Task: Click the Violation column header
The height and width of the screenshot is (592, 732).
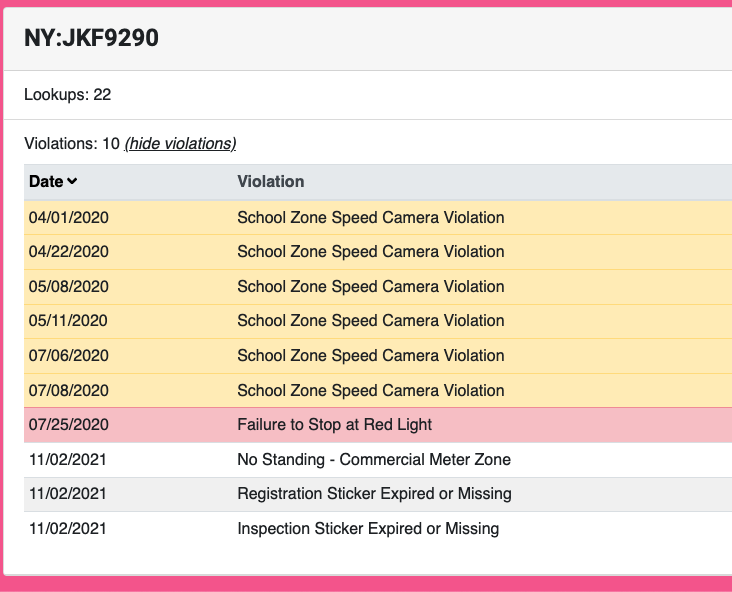Action: pyautogui.click(x=271, y=181)
